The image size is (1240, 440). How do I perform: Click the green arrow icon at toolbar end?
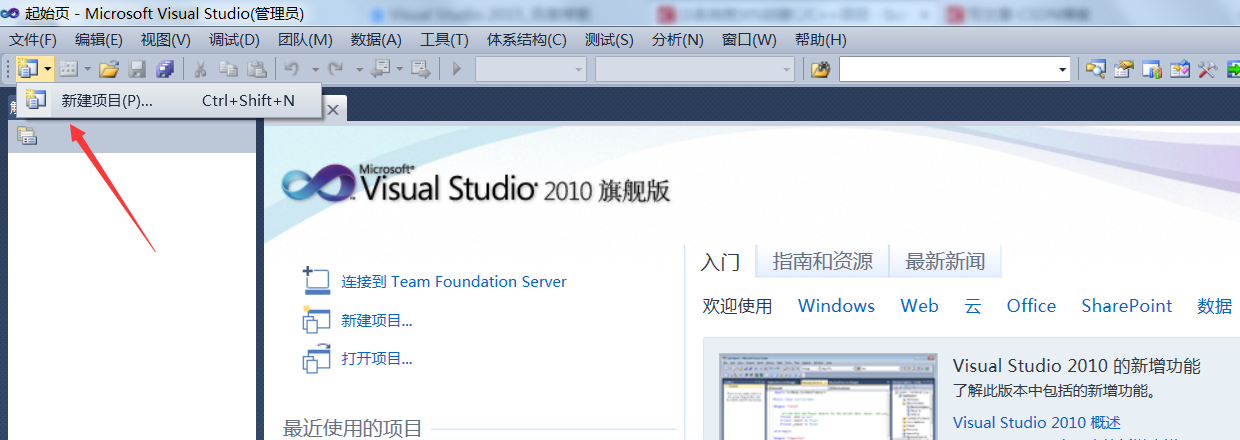(1232, 69)
